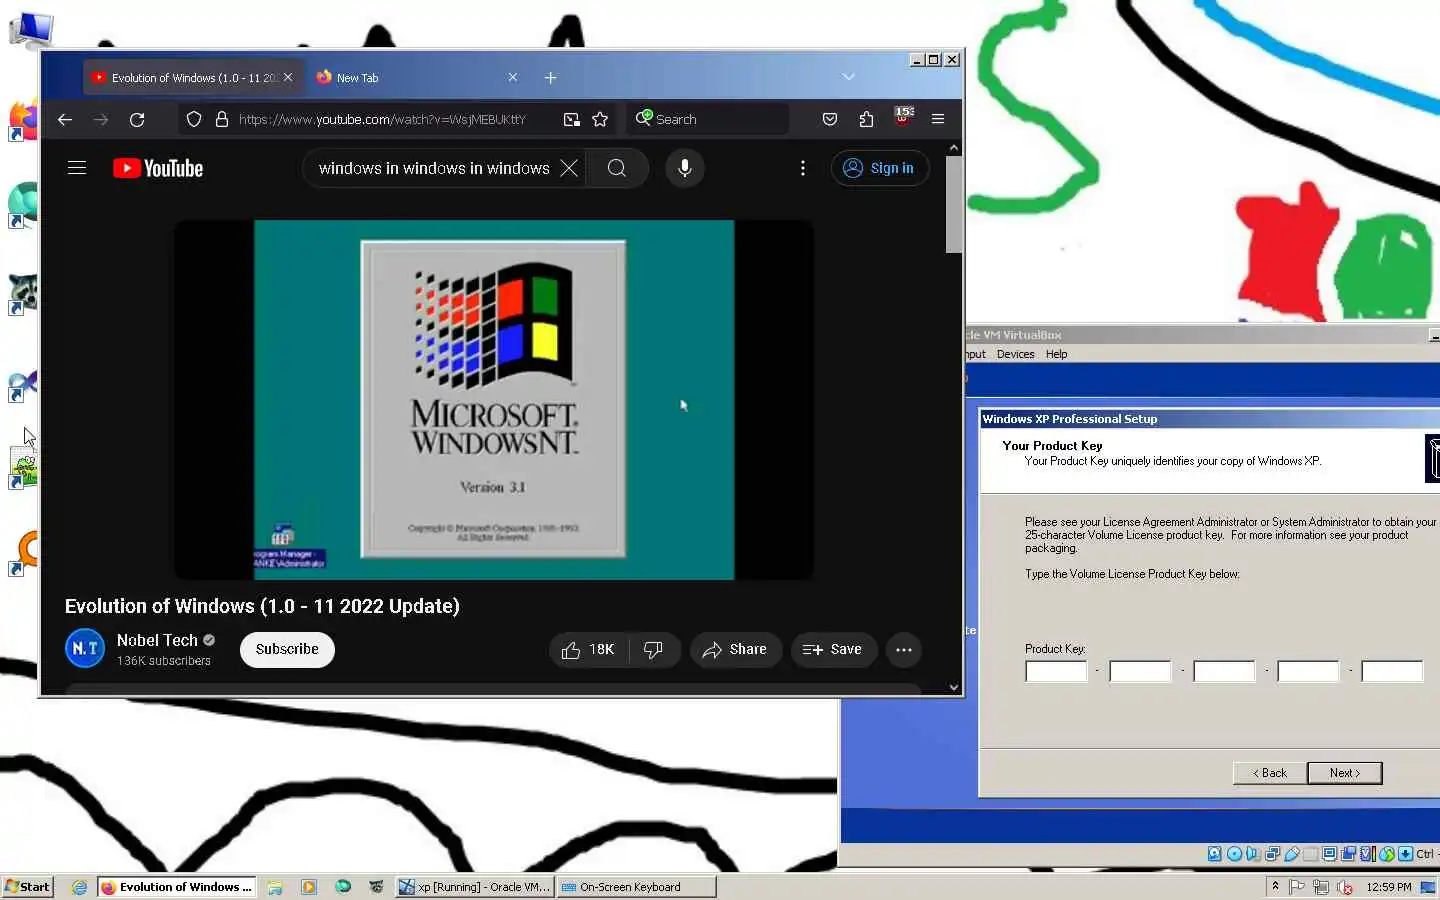Click Next in Windows XP Setup

1345,773
